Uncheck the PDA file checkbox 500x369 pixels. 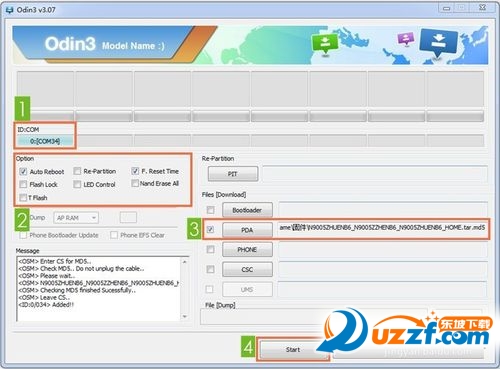click(210, 229)
